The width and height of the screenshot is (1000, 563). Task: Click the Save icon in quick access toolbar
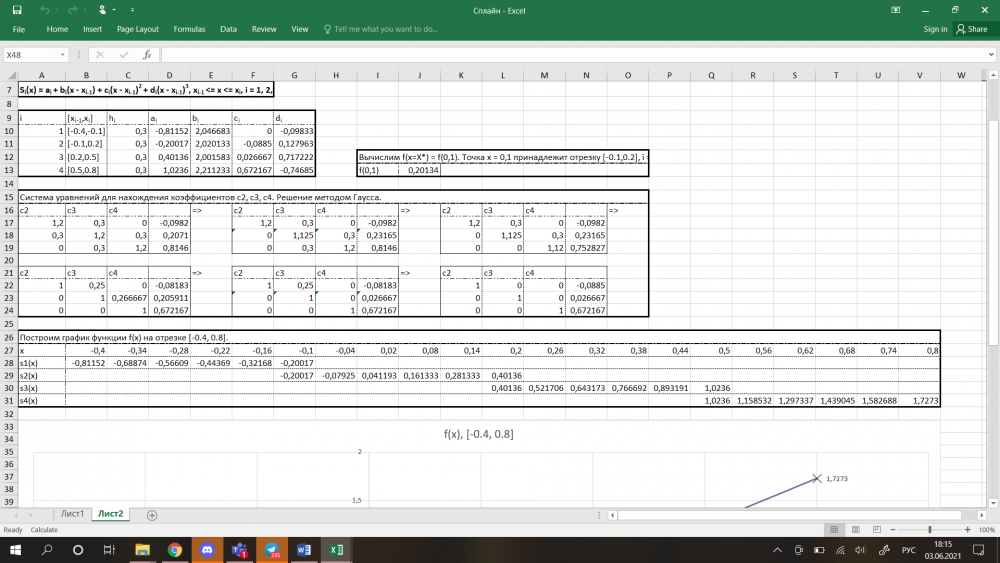17,10
